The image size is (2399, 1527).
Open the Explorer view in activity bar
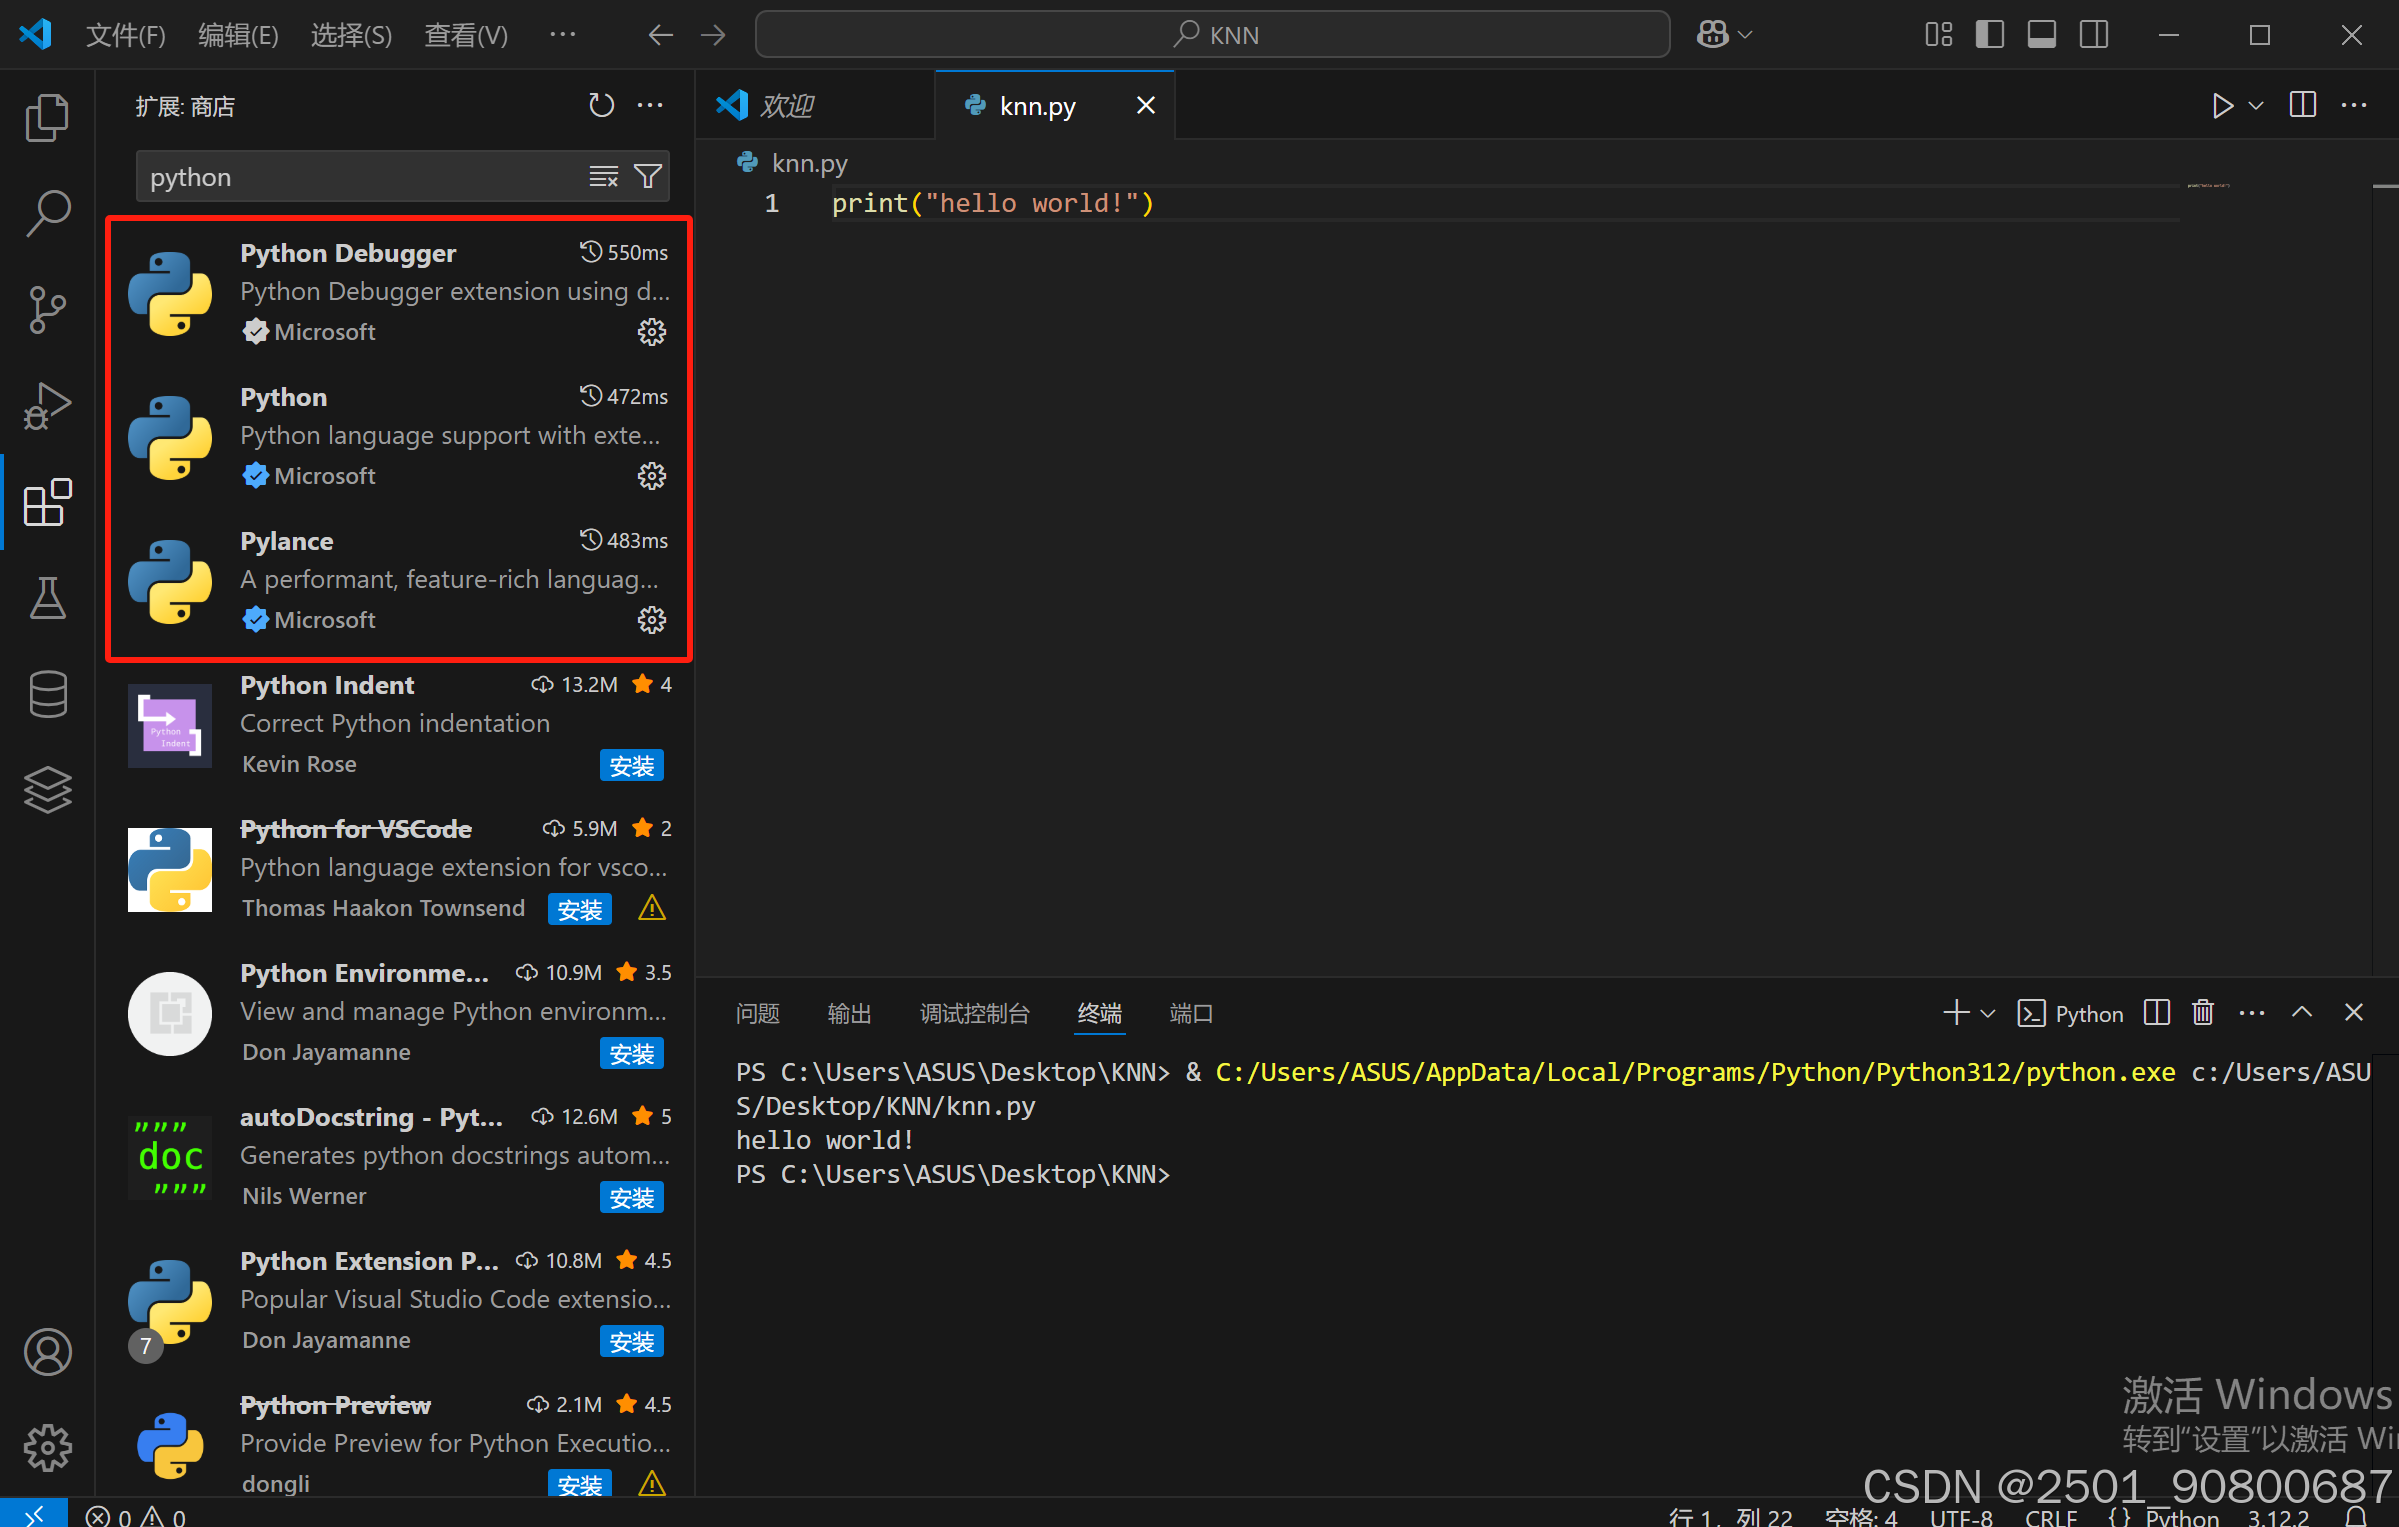coord(47,118)
